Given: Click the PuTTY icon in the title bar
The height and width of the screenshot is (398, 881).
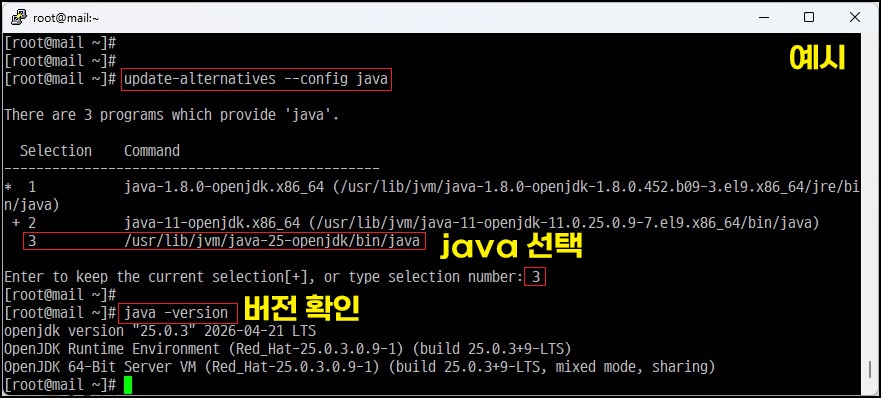Looking at the screenshot, I should click(x=19, y=17).
